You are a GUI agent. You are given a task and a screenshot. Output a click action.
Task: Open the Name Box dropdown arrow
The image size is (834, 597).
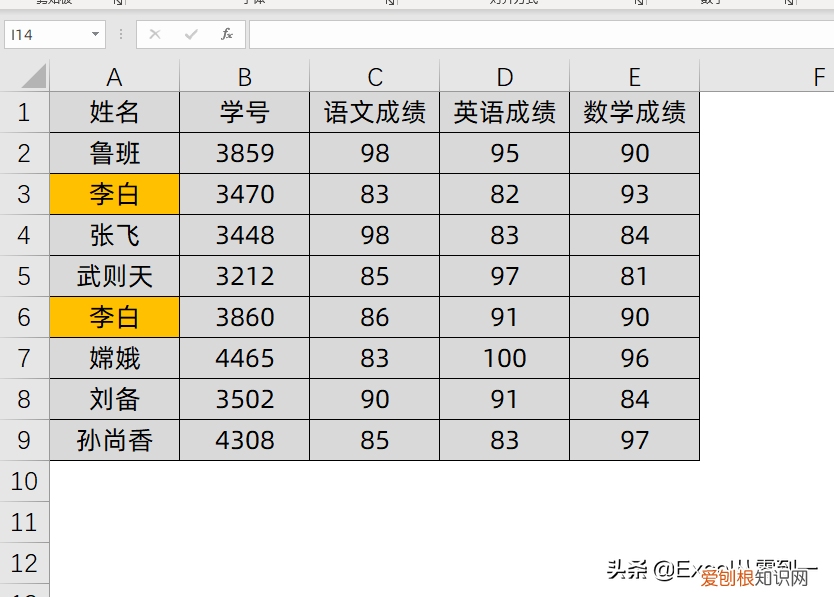pyautogui.click(x=93, y=33)
